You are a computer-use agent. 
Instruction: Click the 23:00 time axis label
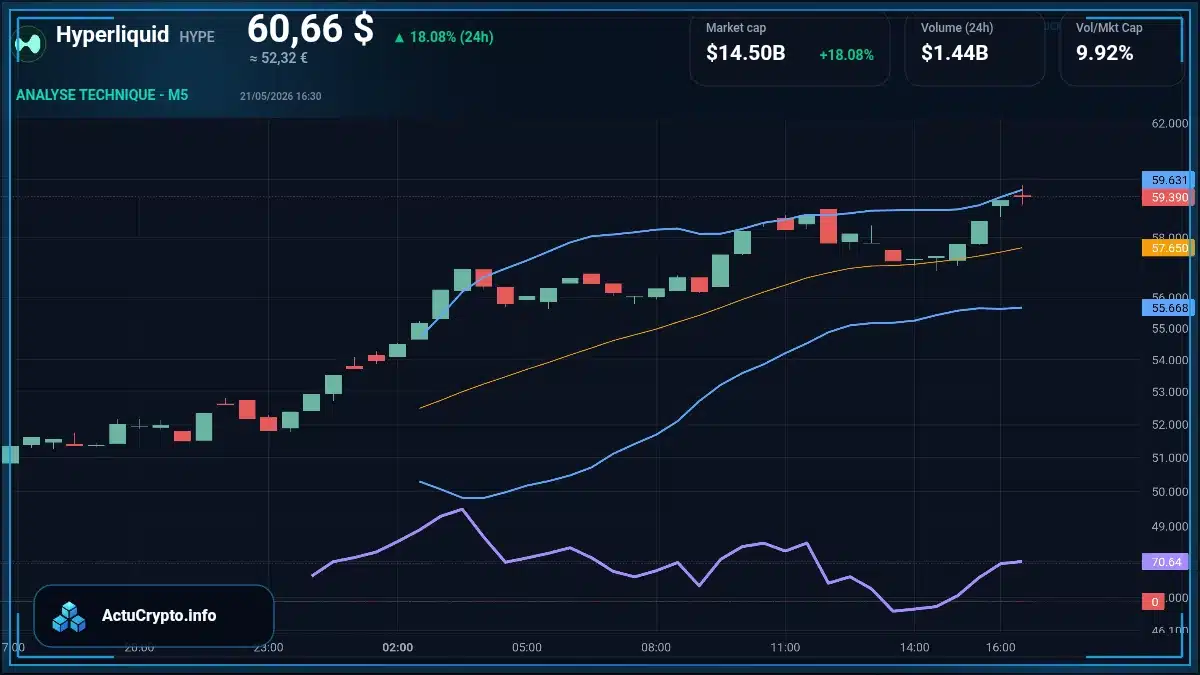pos(268,648)
